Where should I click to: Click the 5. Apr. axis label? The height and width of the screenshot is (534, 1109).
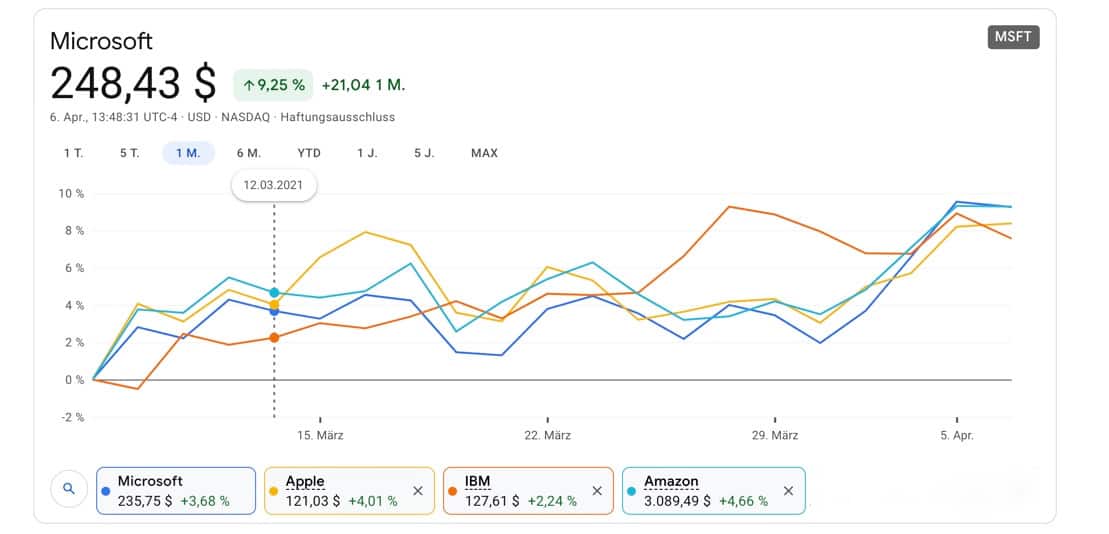957,436
